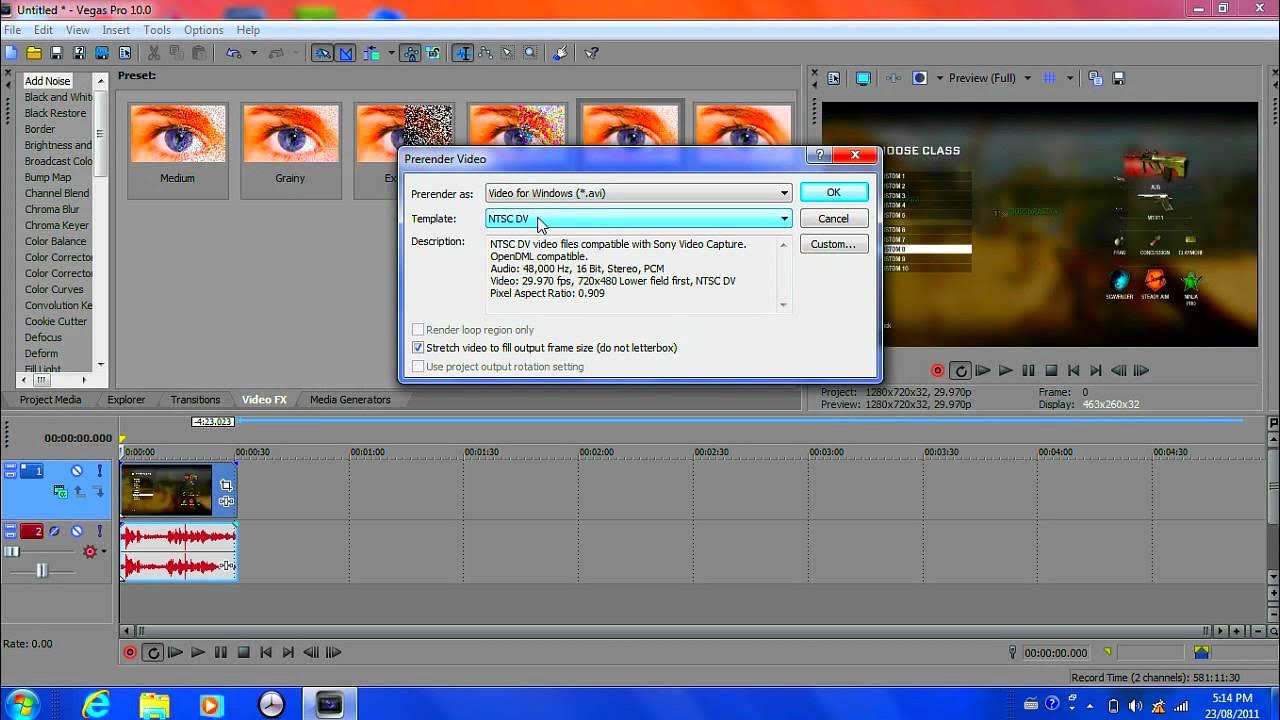Open Internet Explorer from the taskbar
Viewport: 1280px width, 720px height.
click(96, 704)
